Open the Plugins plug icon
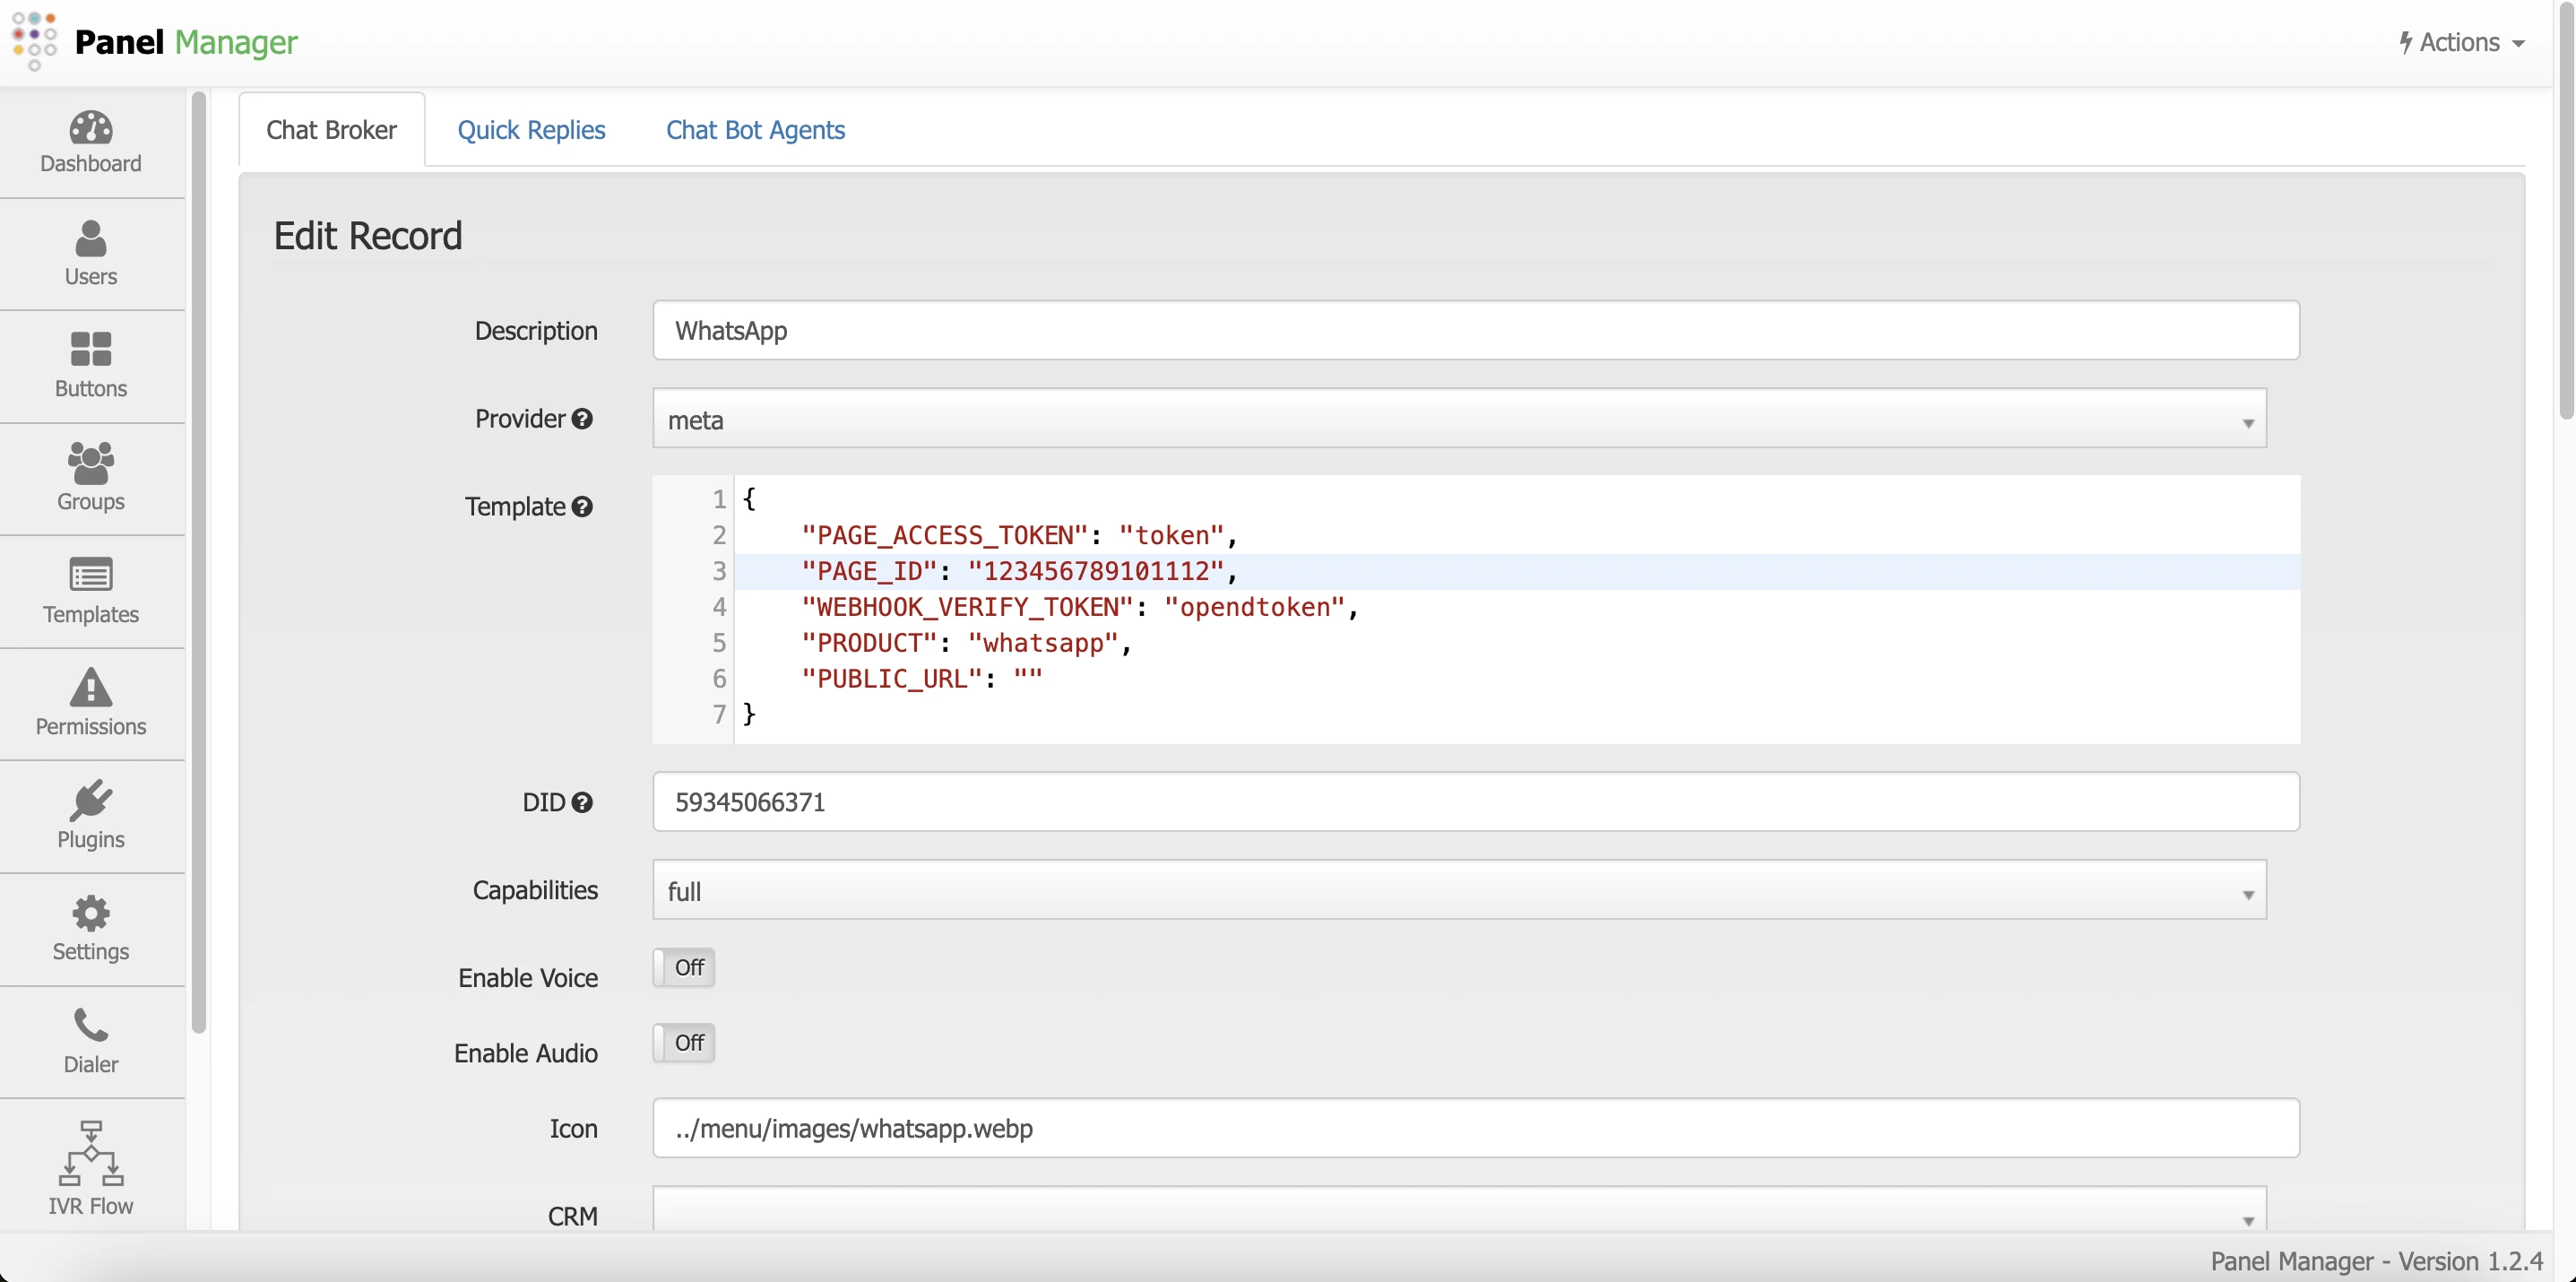The image size is (2576, 1282). (x=90, y=801)
